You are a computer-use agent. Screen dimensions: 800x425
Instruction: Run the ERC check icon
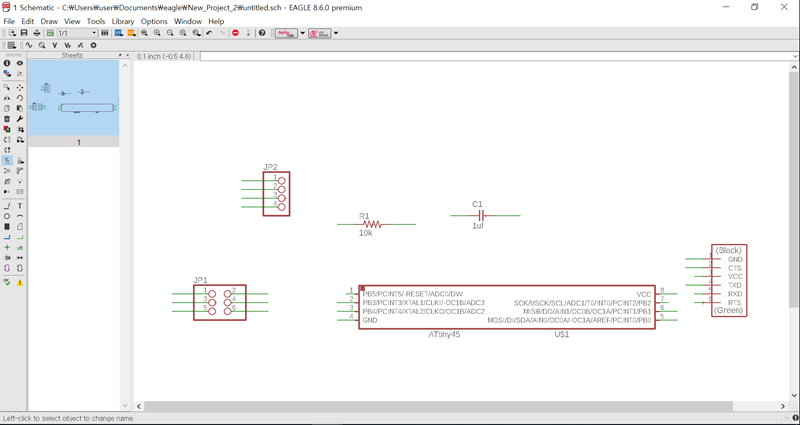click(x=7, y=282)
